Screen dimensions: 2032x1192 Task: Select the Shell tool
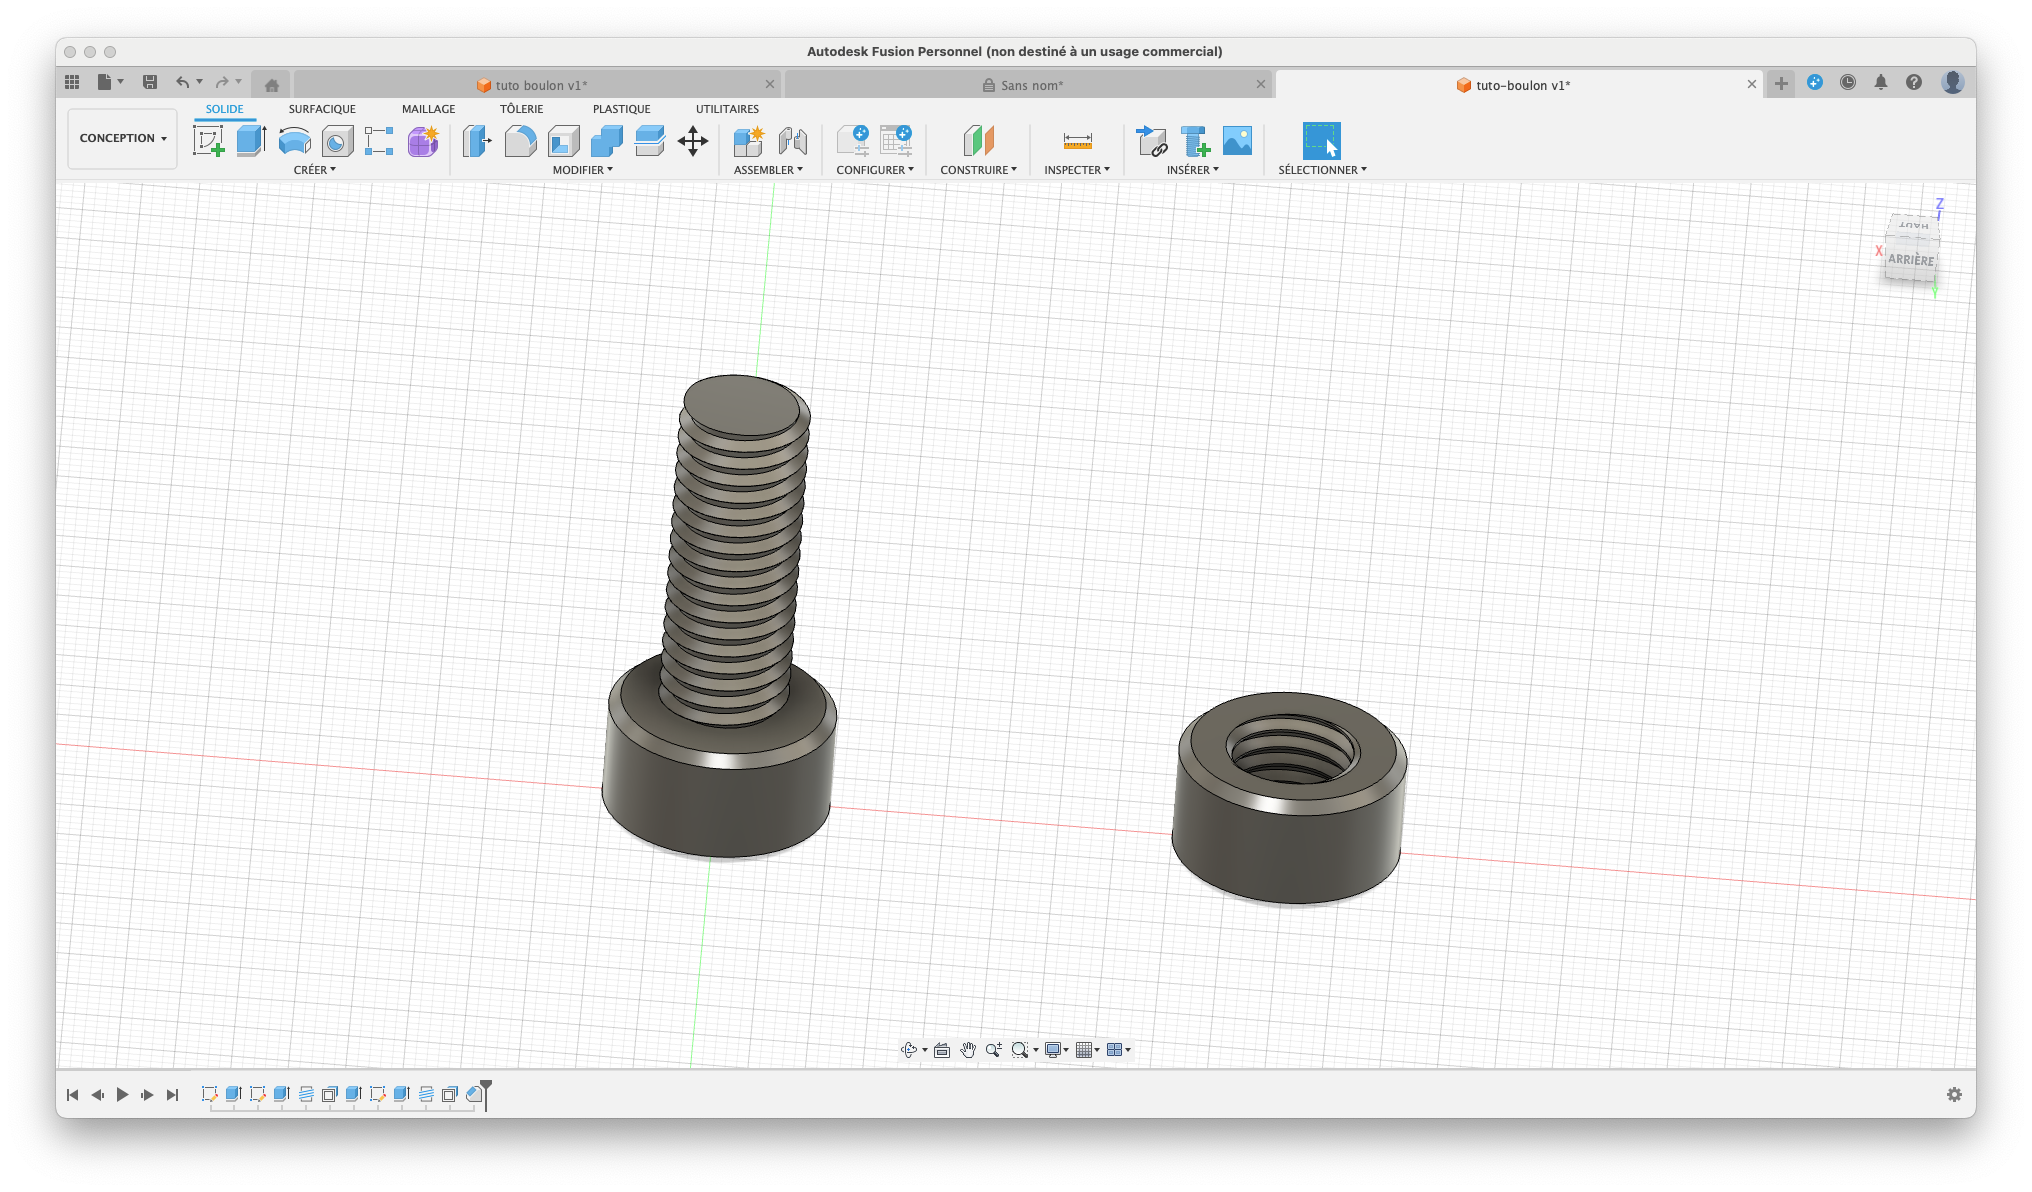563,141
